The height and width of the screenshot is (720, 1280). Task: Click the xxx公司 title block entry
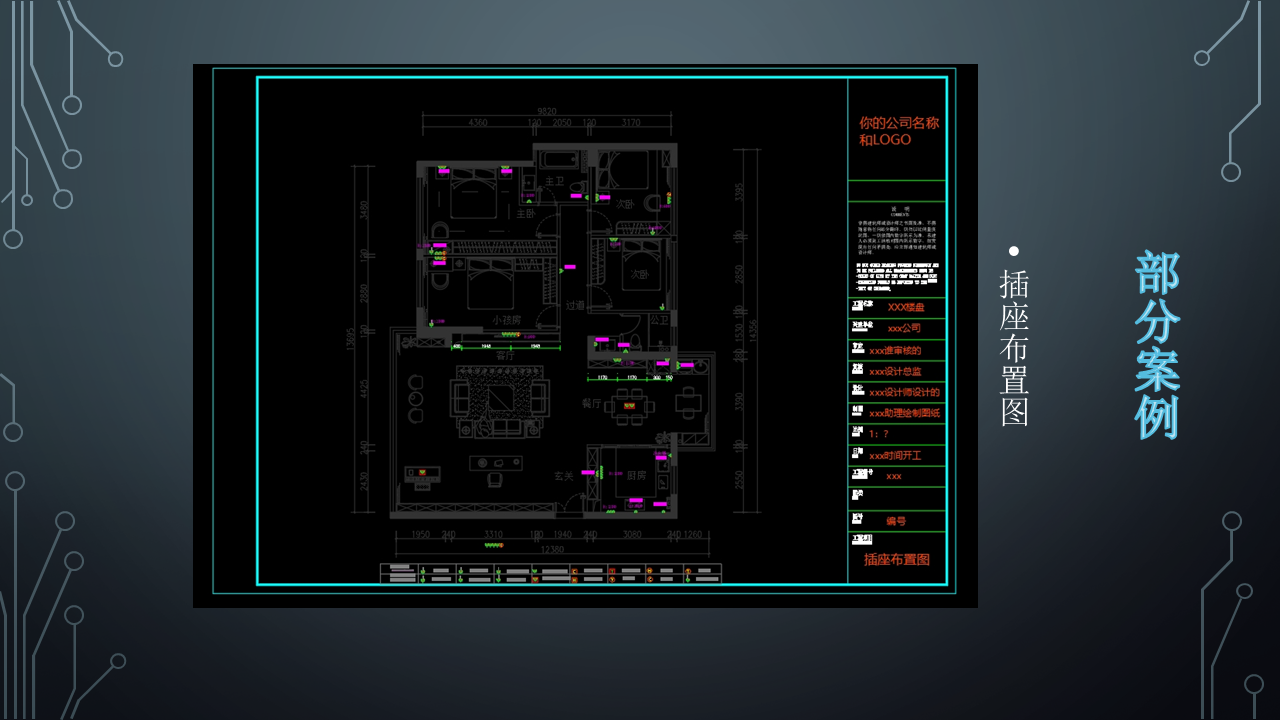pyautogui.click(x=904, y=328)
